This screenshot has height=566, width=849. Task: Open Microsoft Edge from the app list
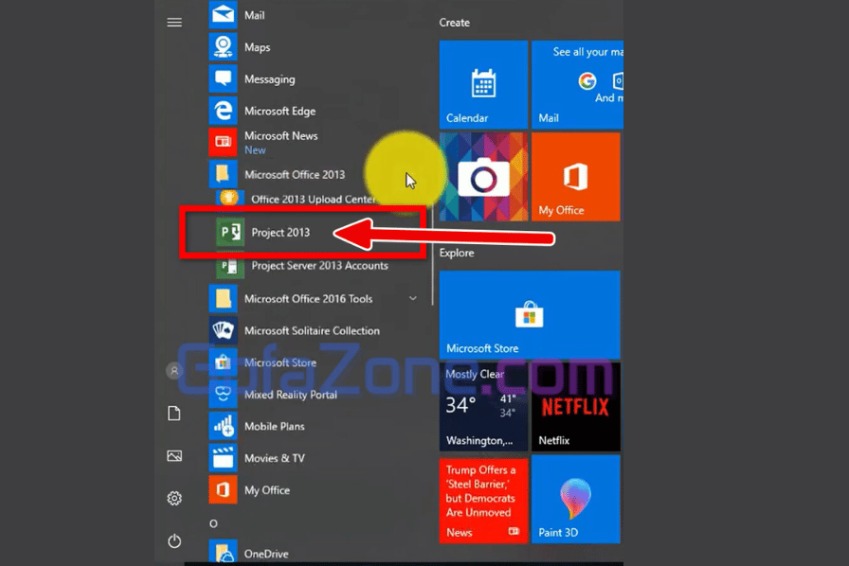(279, 111)
